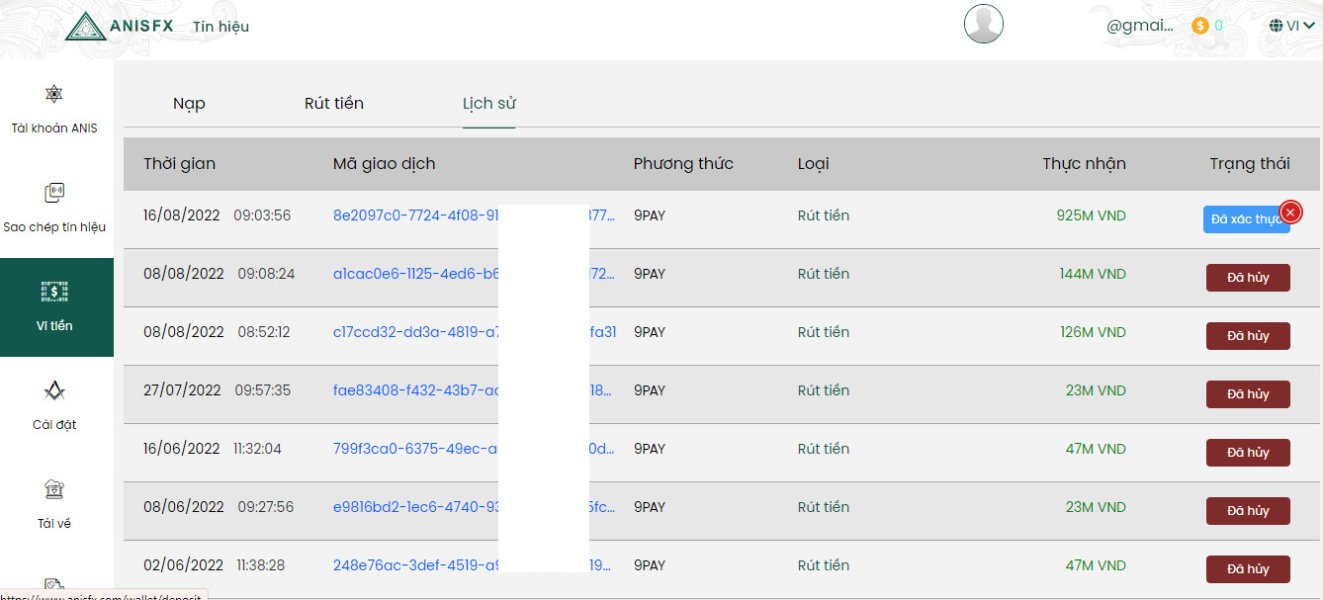
Task: Open the Tín hiệu menu item
Action: [x=221, y=27]
